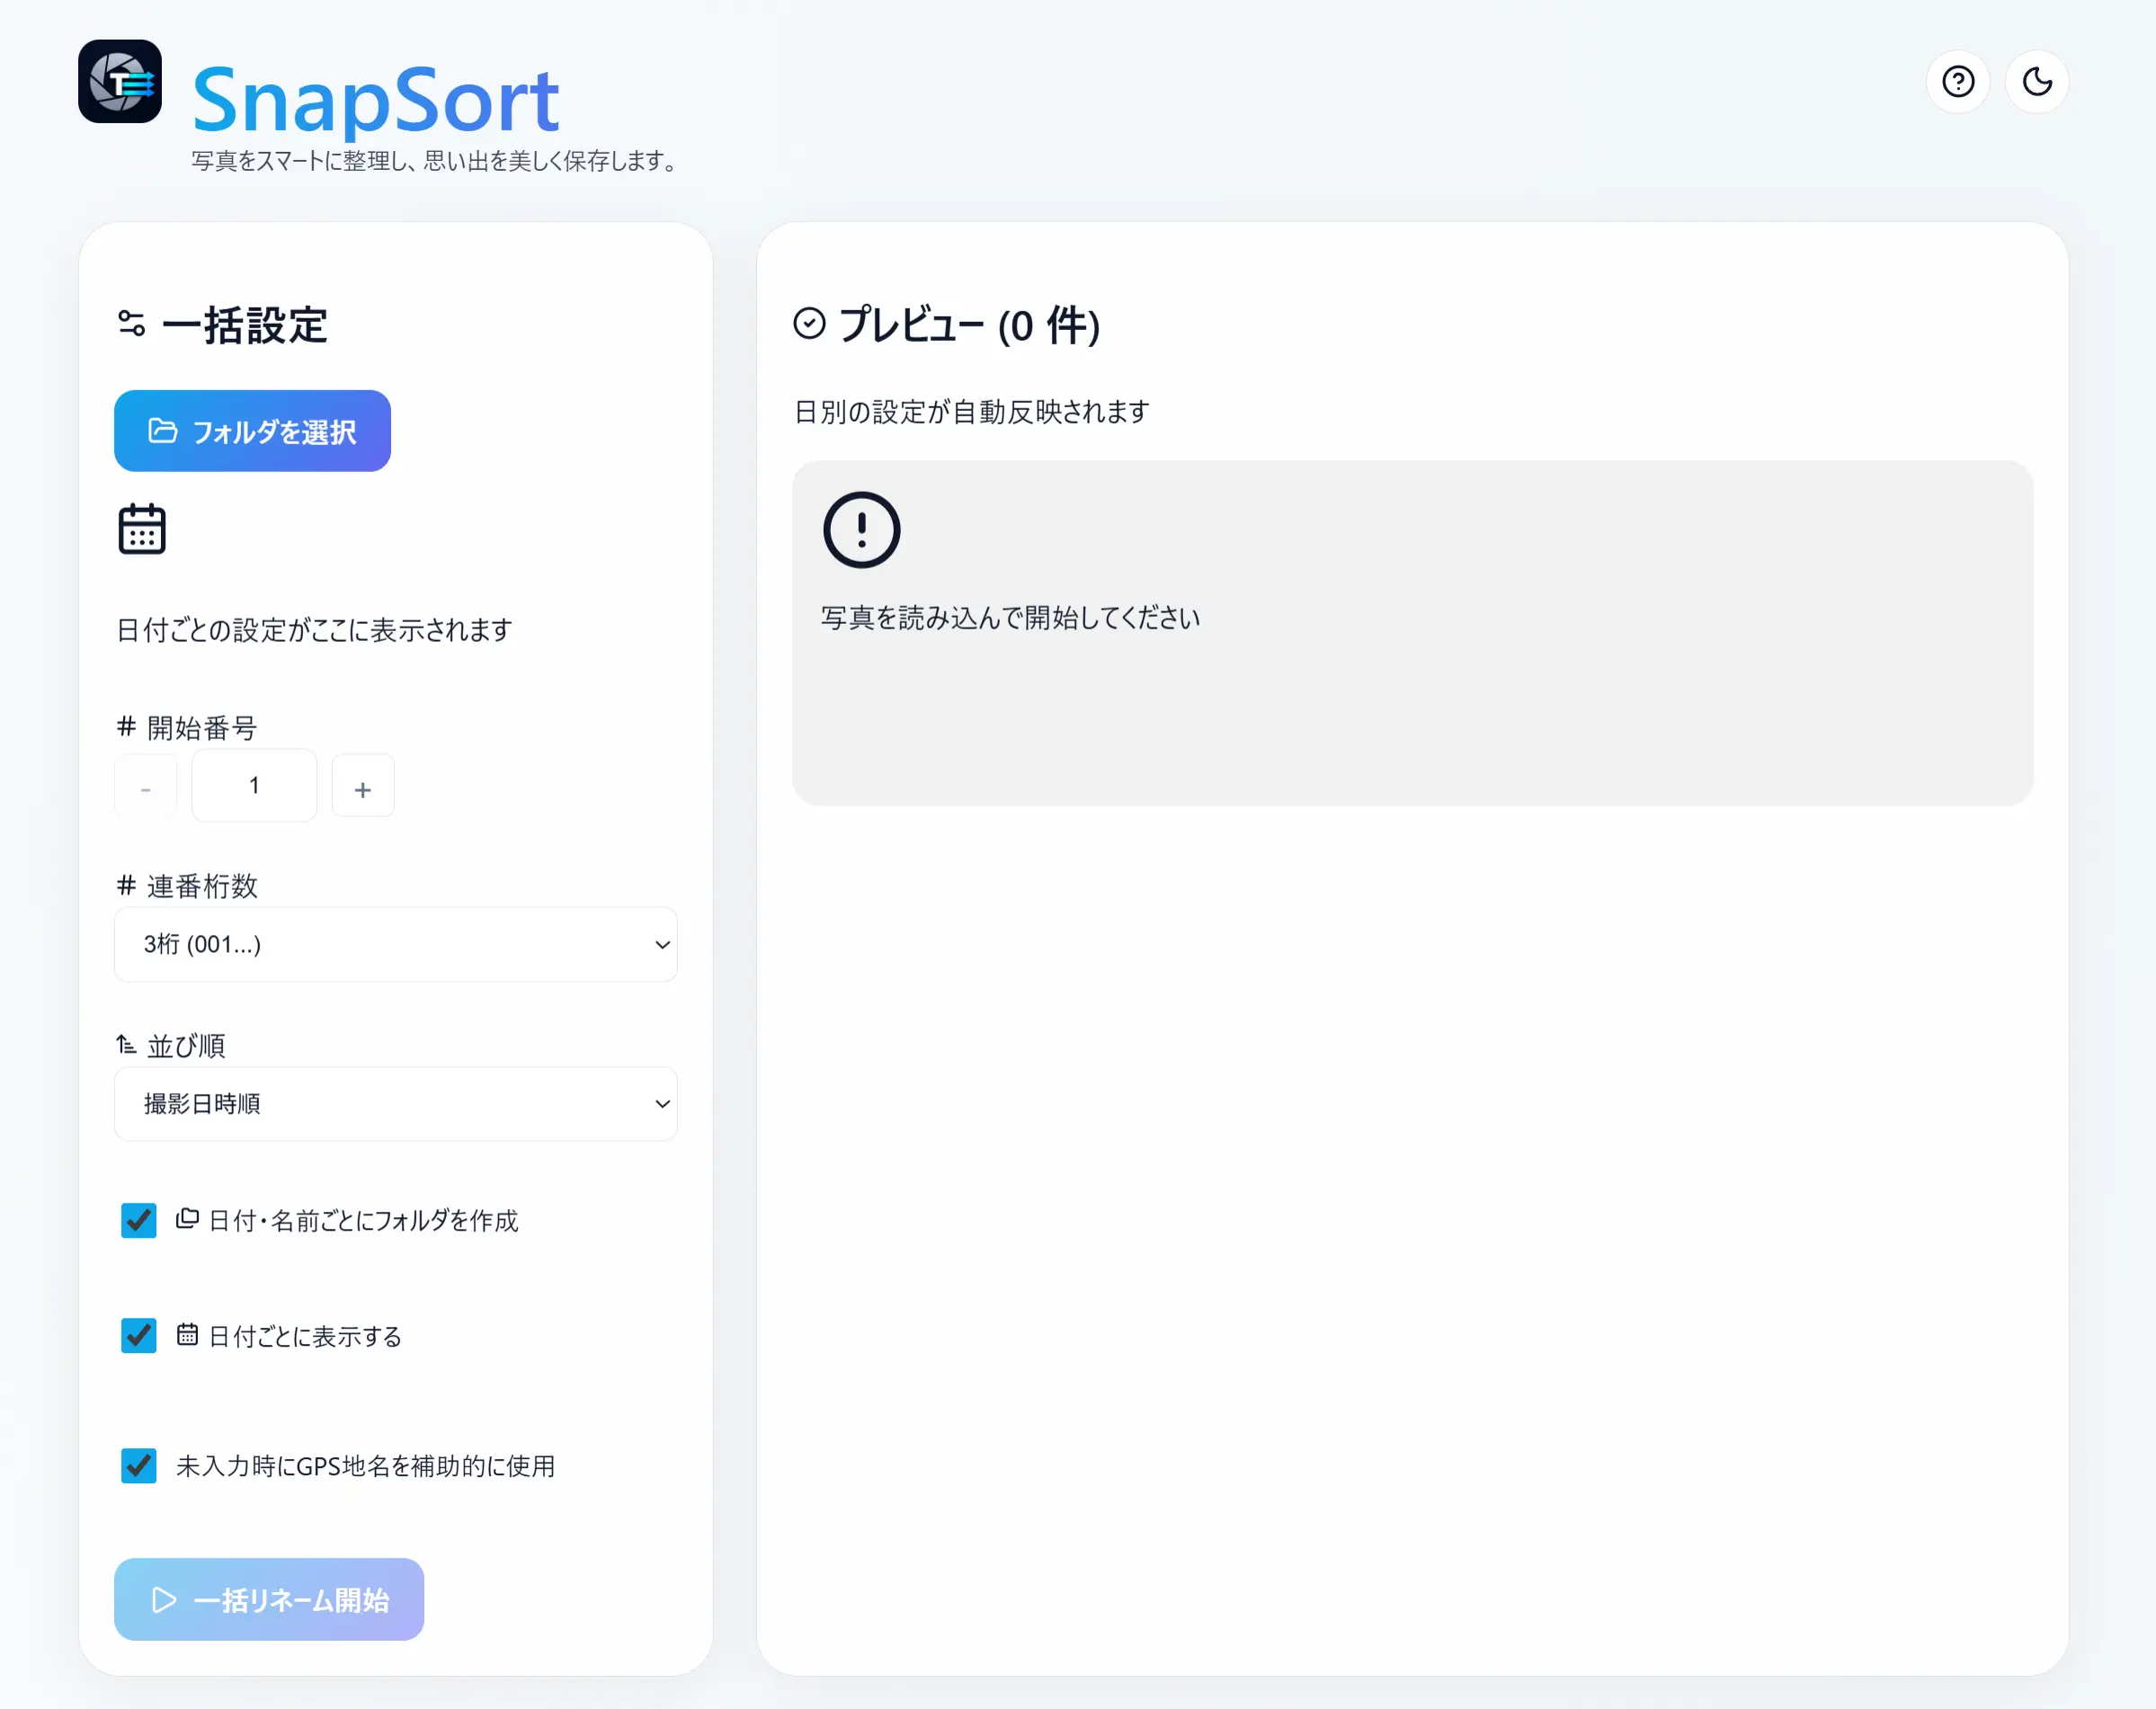Open help via the question mark icon
This screenshot has height=1709, width=2156.
coord(1958,81)
